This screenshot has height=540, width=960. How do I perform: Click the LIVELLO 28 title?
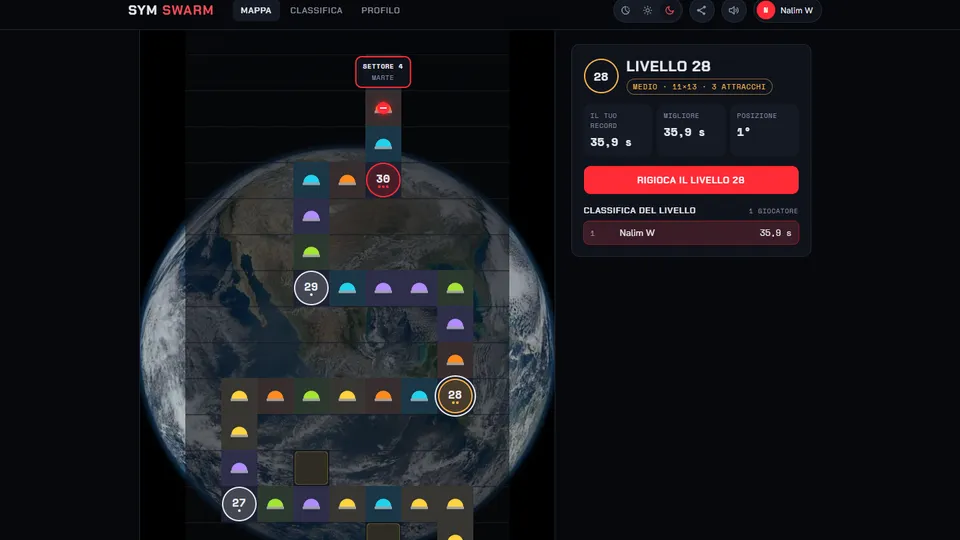pyautogui.click(x=668, y=66)
